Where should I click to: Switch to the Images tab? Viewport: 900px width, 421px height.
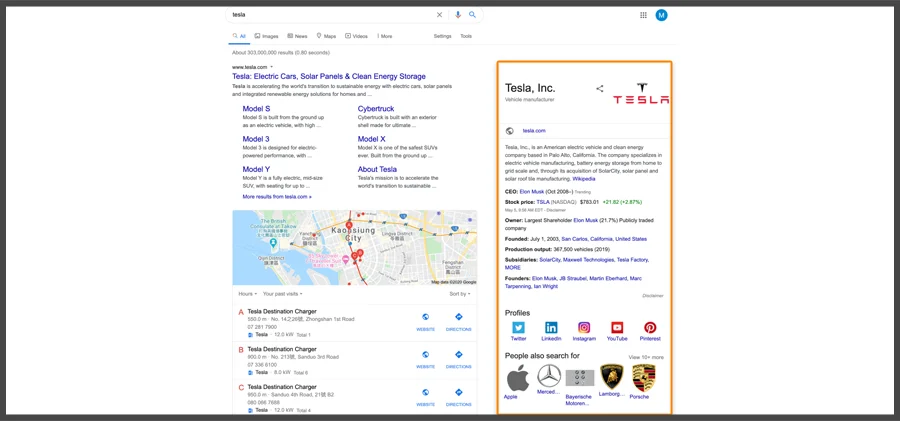pos(266,36)
